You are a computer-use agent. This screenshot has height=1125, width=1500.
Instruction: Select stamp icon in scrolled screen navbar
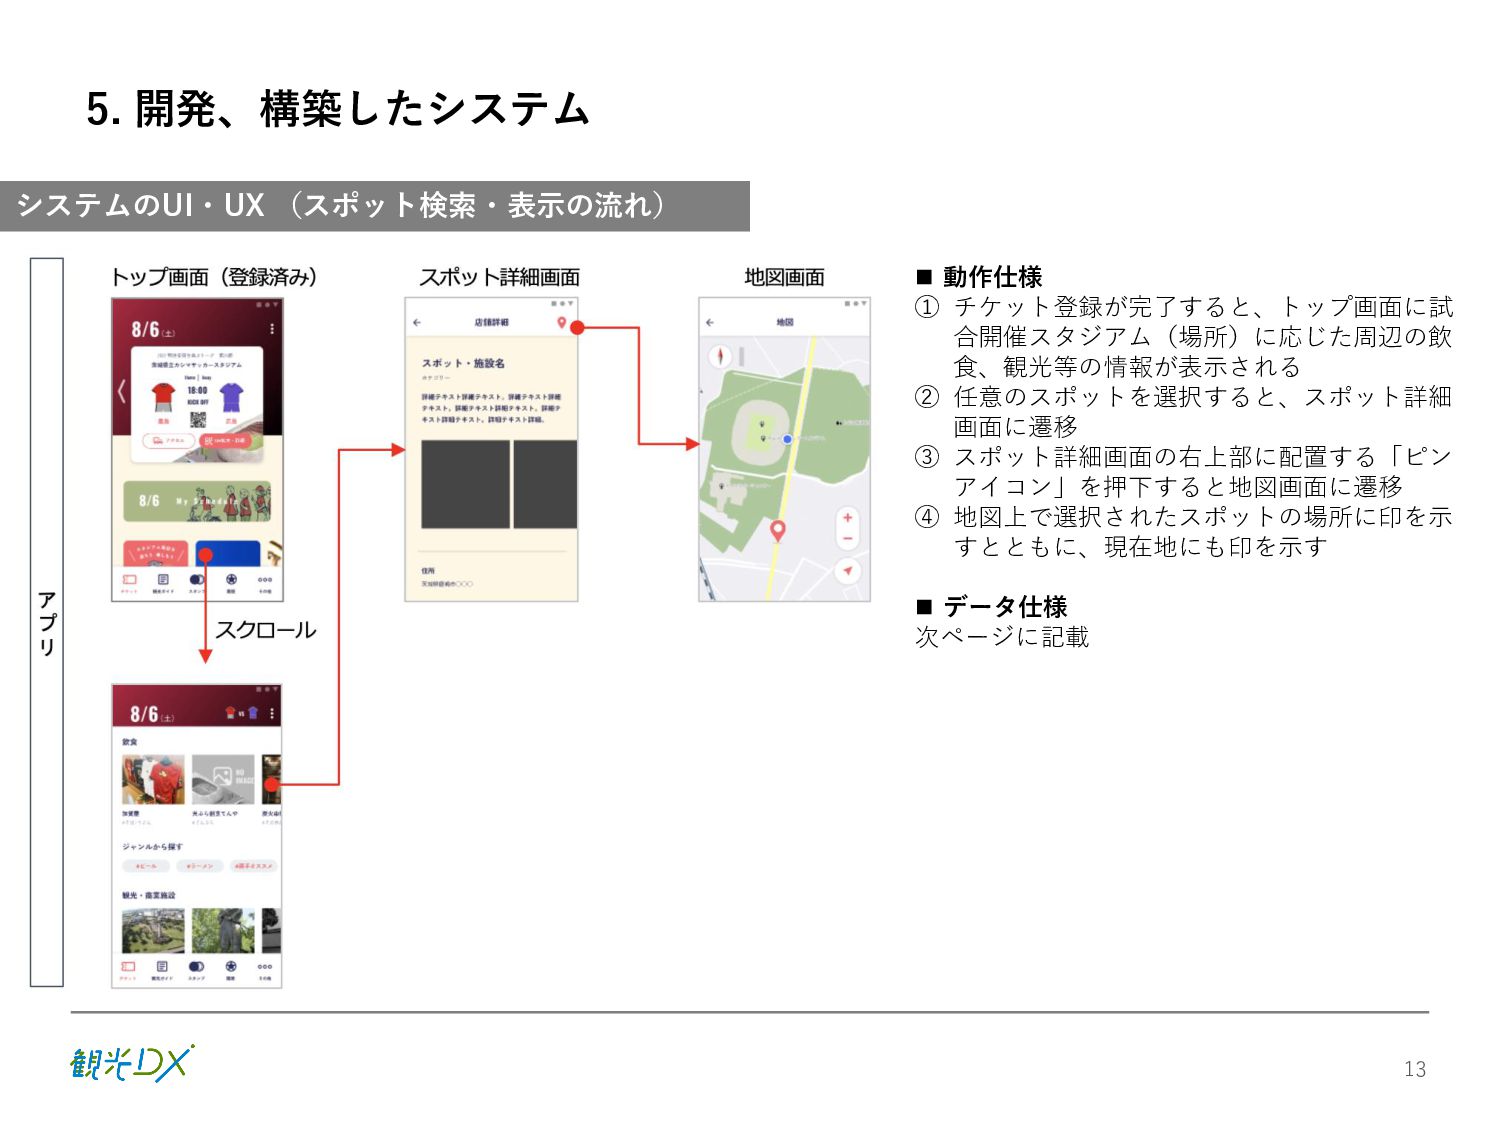point(196,967)
